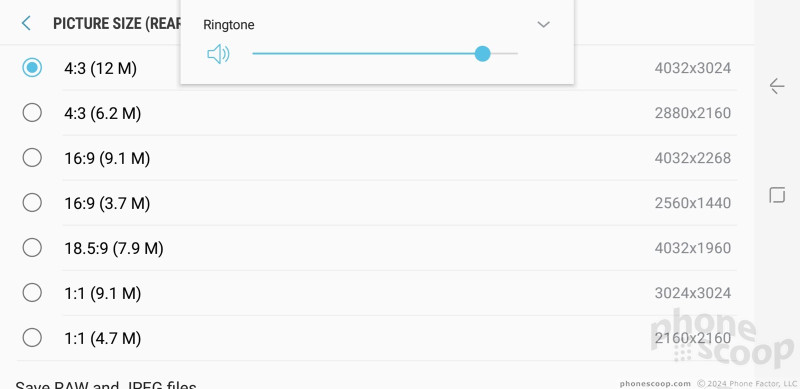Image resolution: width=800 pixels, height=389 pixels.
Task: Tap the Ringtone label in volume panel
Action: click(x=229, y=25)
